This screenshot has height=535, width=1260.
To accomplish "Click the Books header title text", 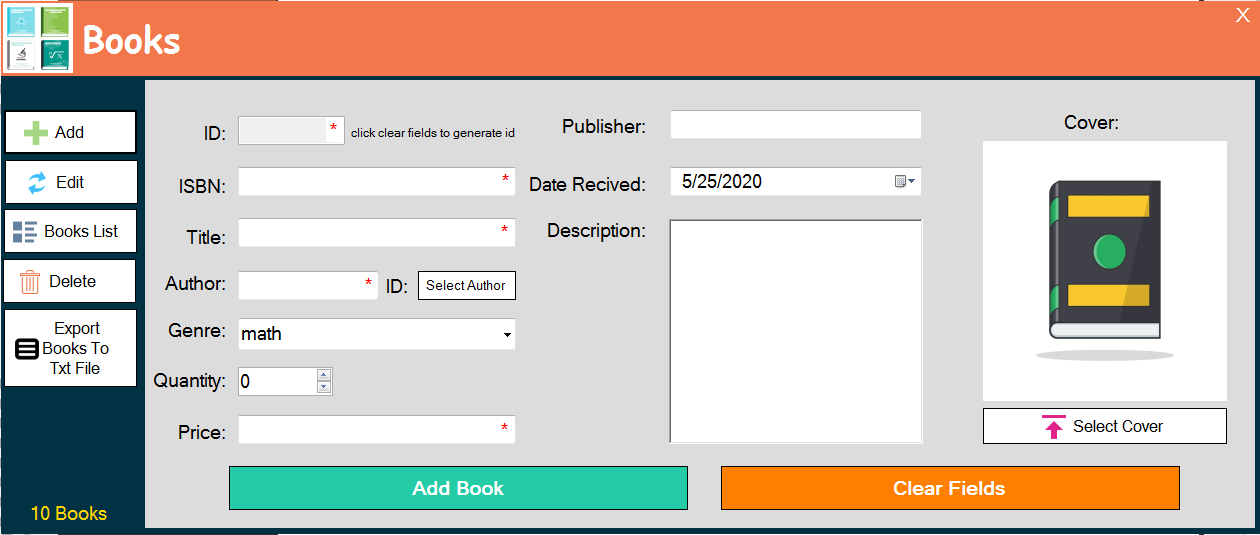I will pos(131,40).
